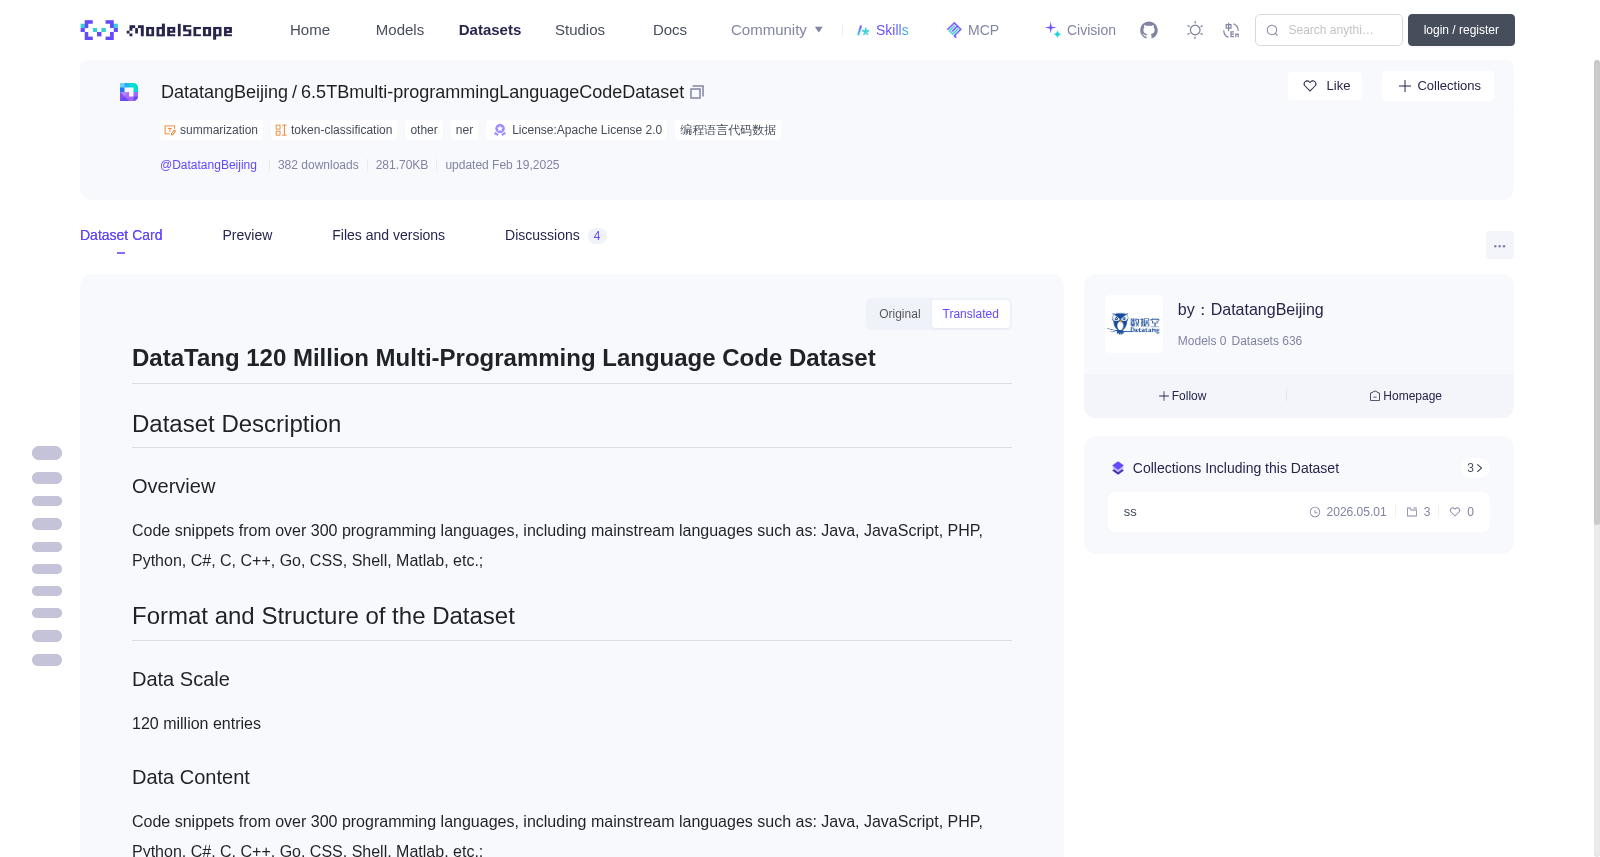Screen dimensions: 1600x857
Task: Visit the DatatangBeijing Homepage
Action: 1405,396
